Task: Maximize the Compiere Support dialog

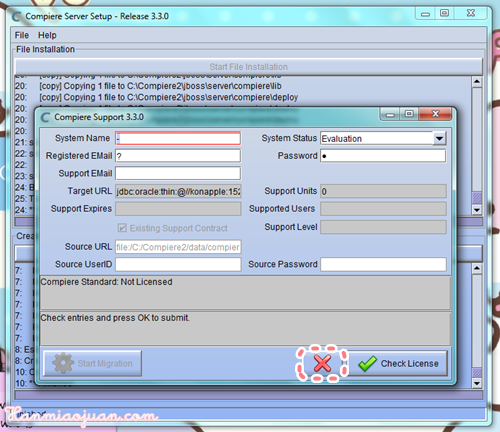Action: click(x=409, y=114)
